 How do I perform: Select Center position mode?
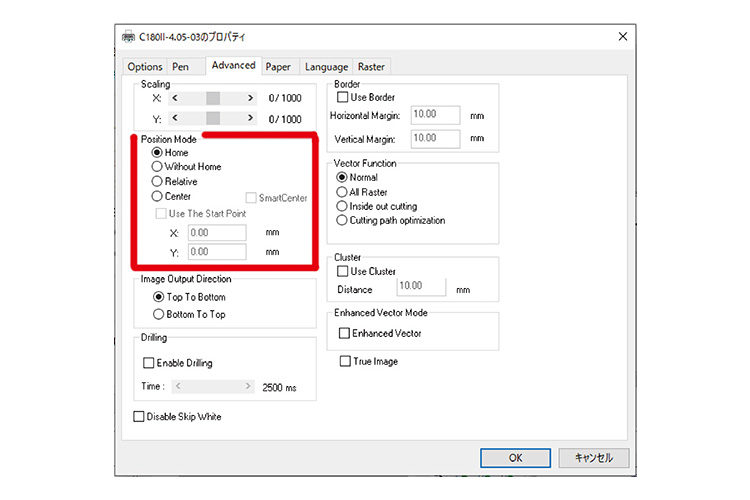(157, 197)
